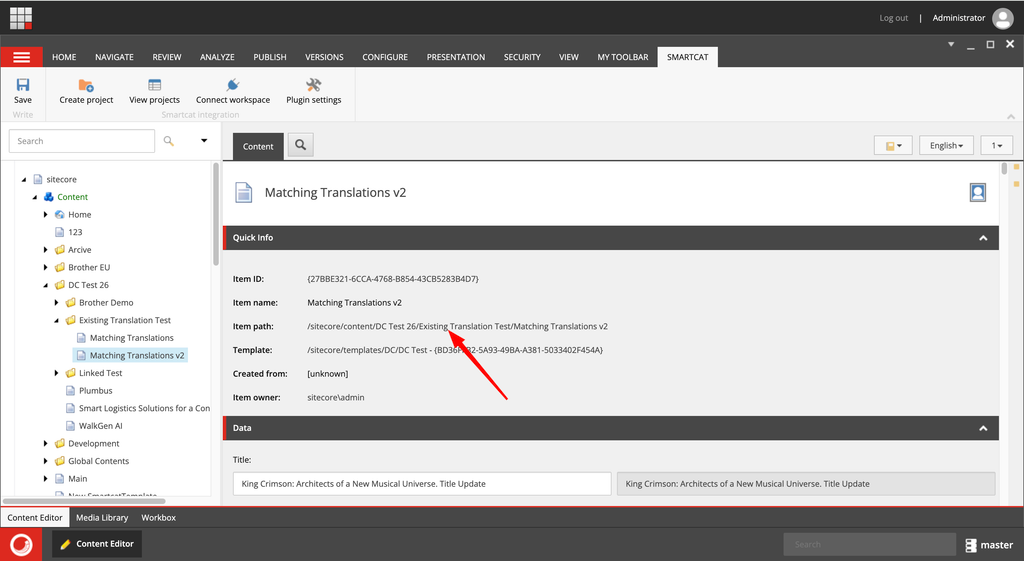Image resolution: width=1024 pixels, height=561 pixels.
Task: Expand the Brother Demo folder
Action: 56,302
